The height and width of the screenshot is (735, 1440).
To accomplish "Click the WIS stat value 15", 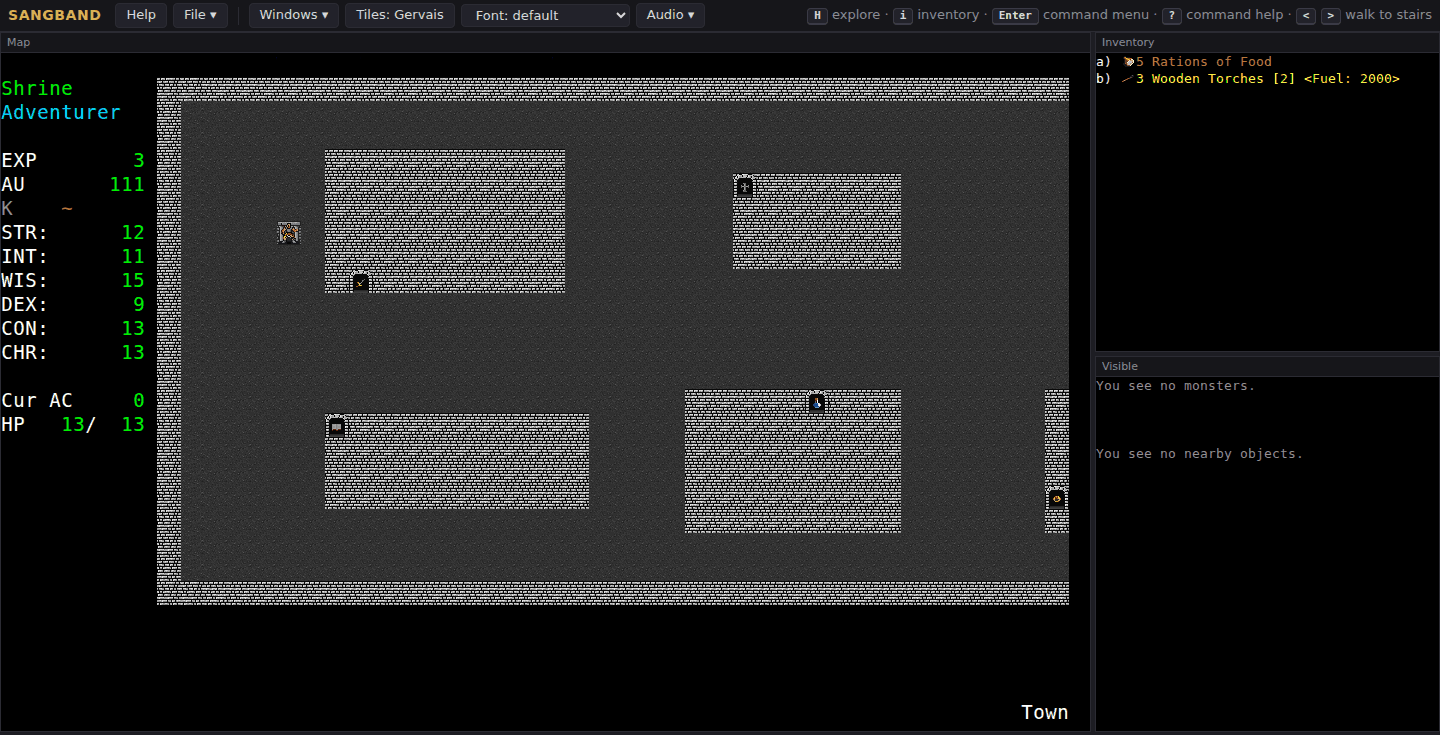I will tap(133, 280).
